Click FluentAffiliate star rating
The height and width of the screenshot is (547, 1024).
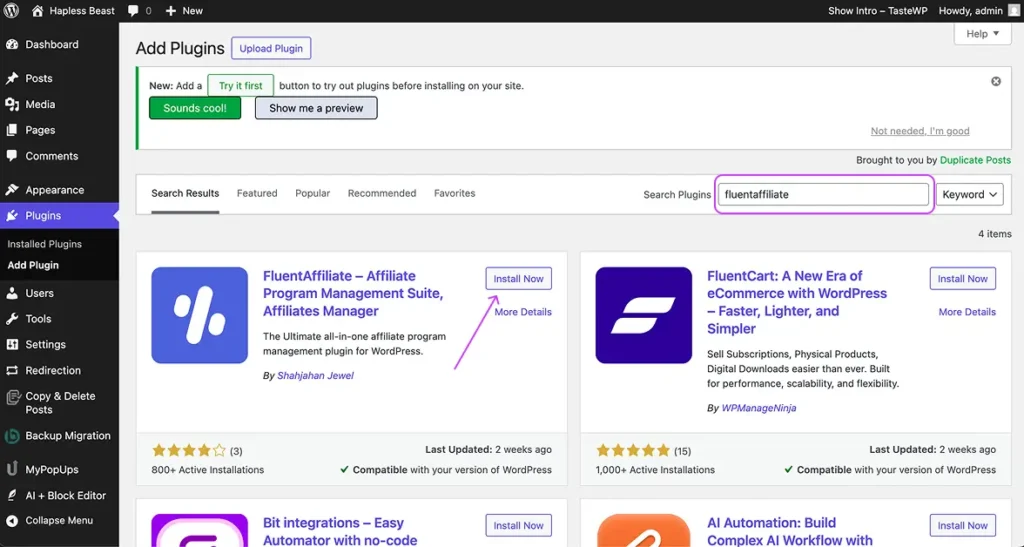[189, 450]
